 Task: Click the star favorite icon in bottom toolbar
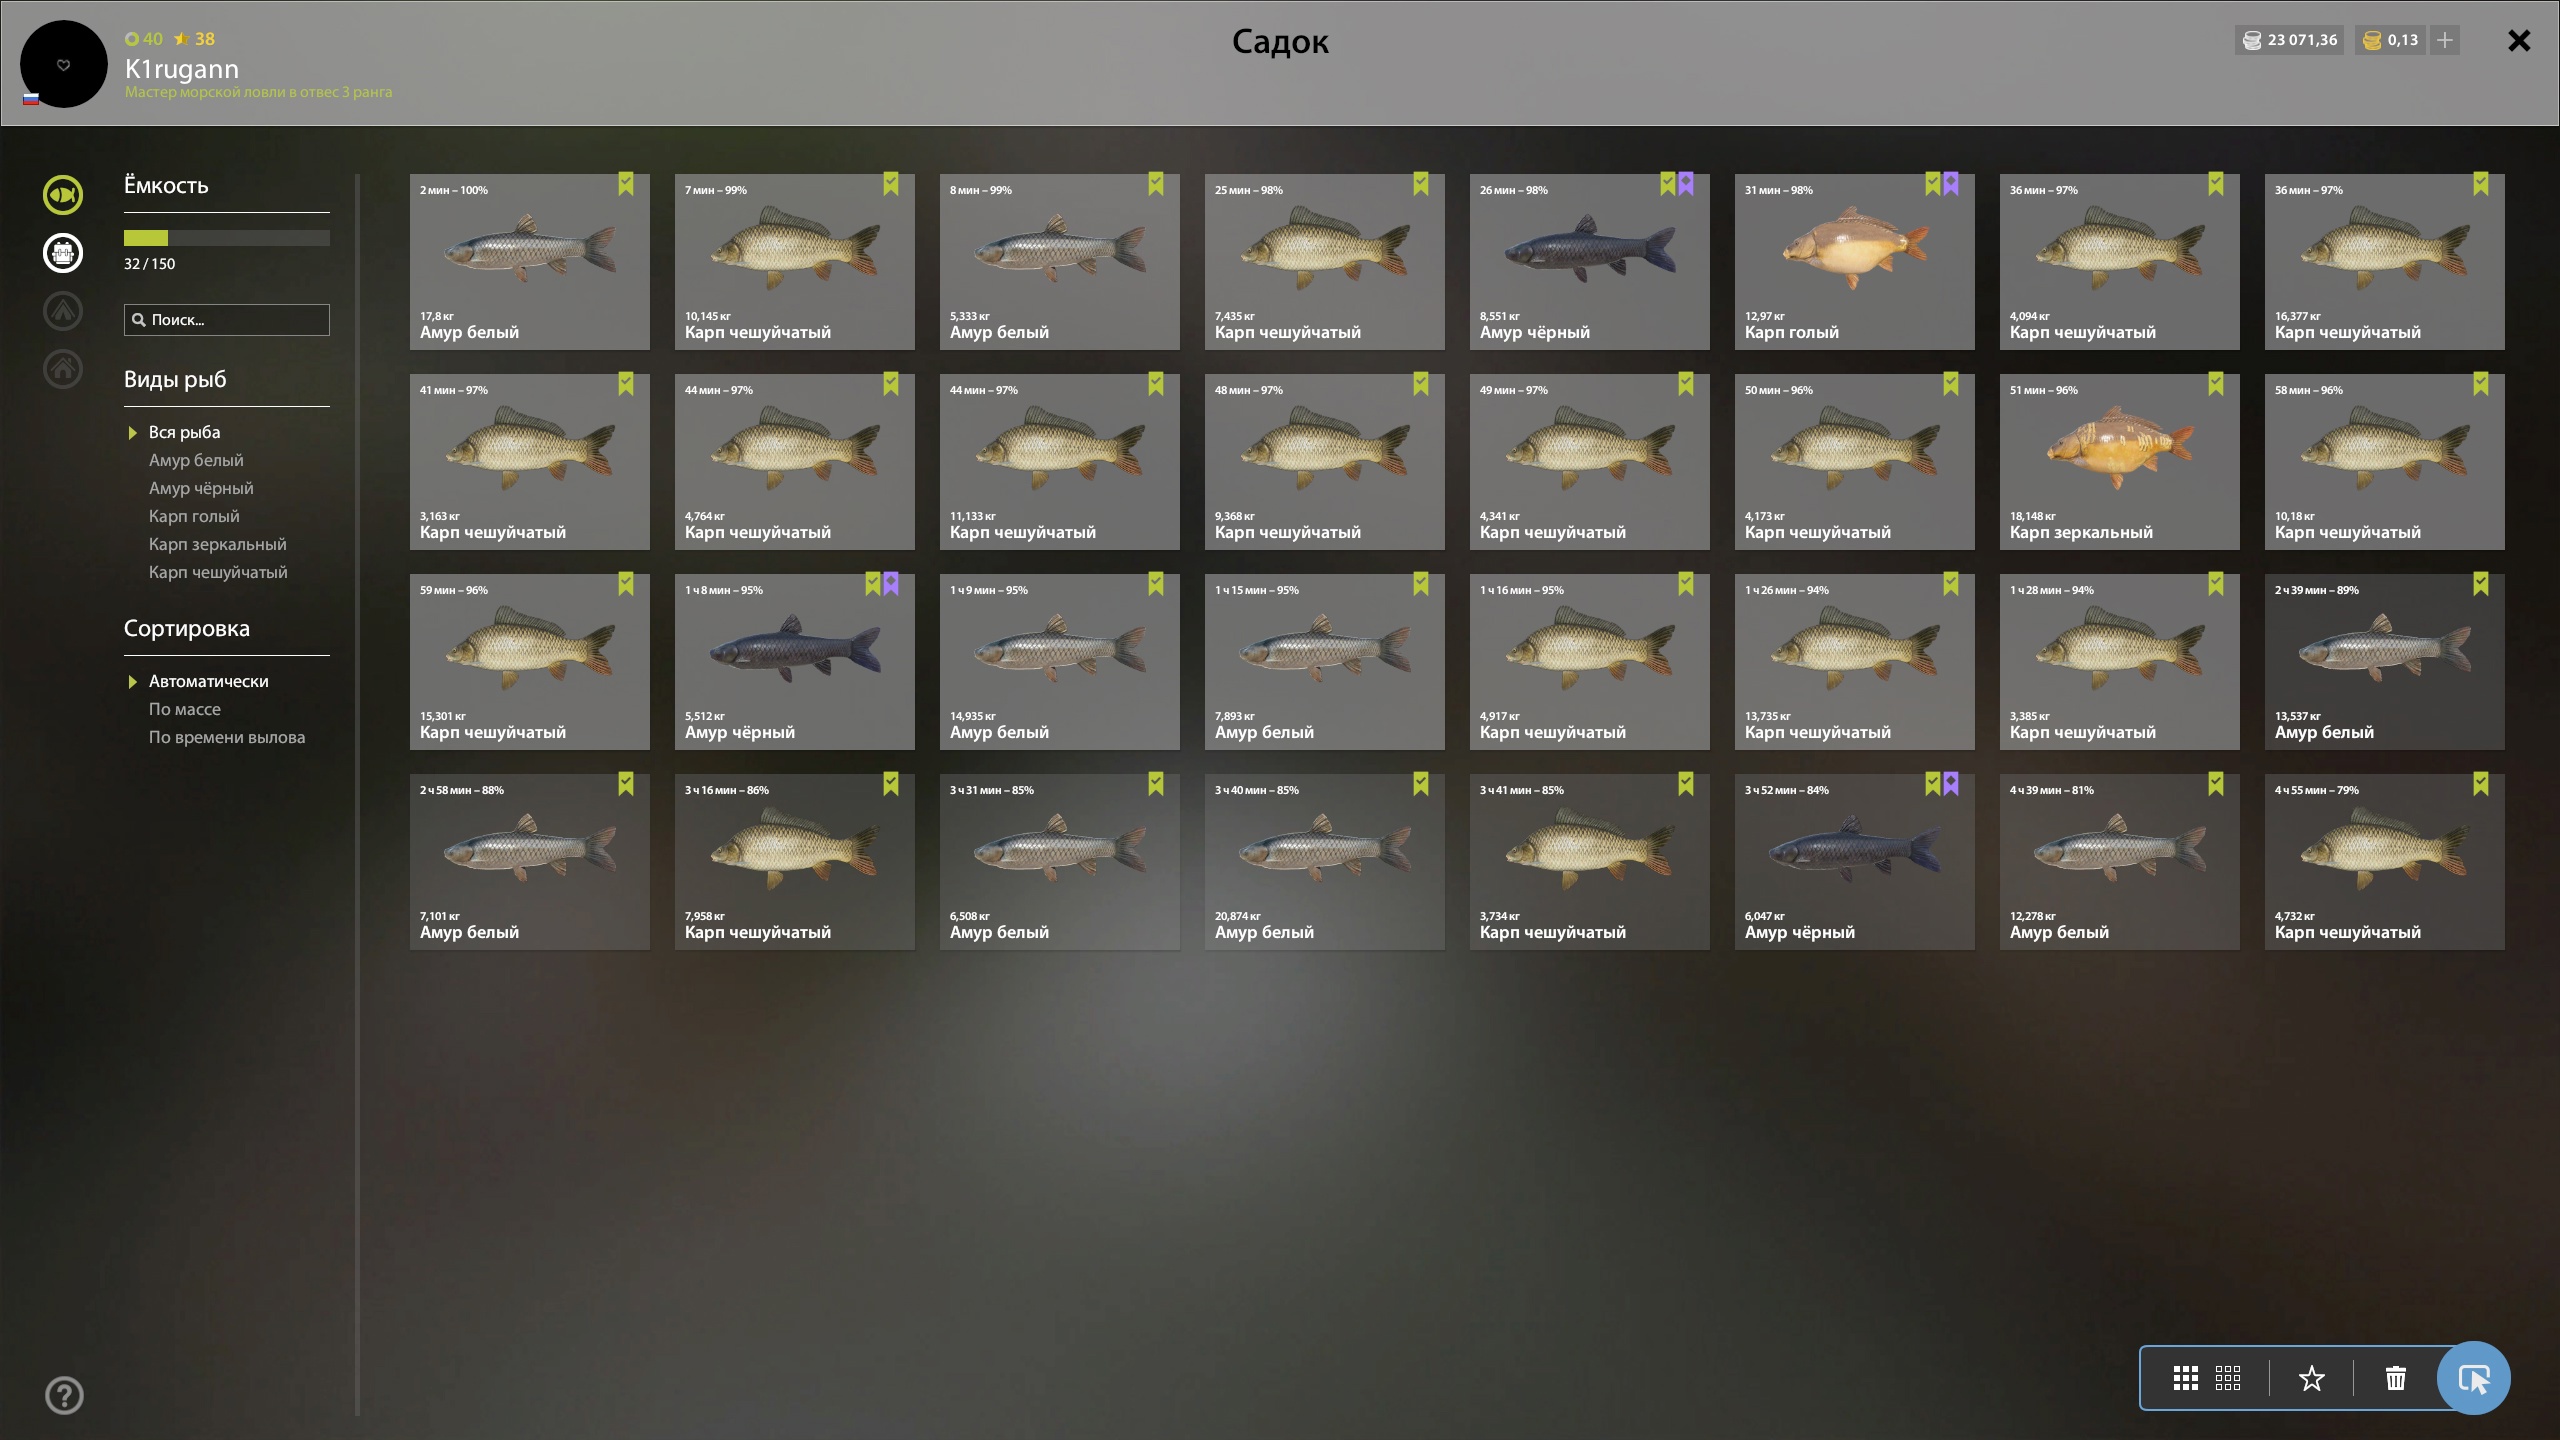tap(2311, 1378)
